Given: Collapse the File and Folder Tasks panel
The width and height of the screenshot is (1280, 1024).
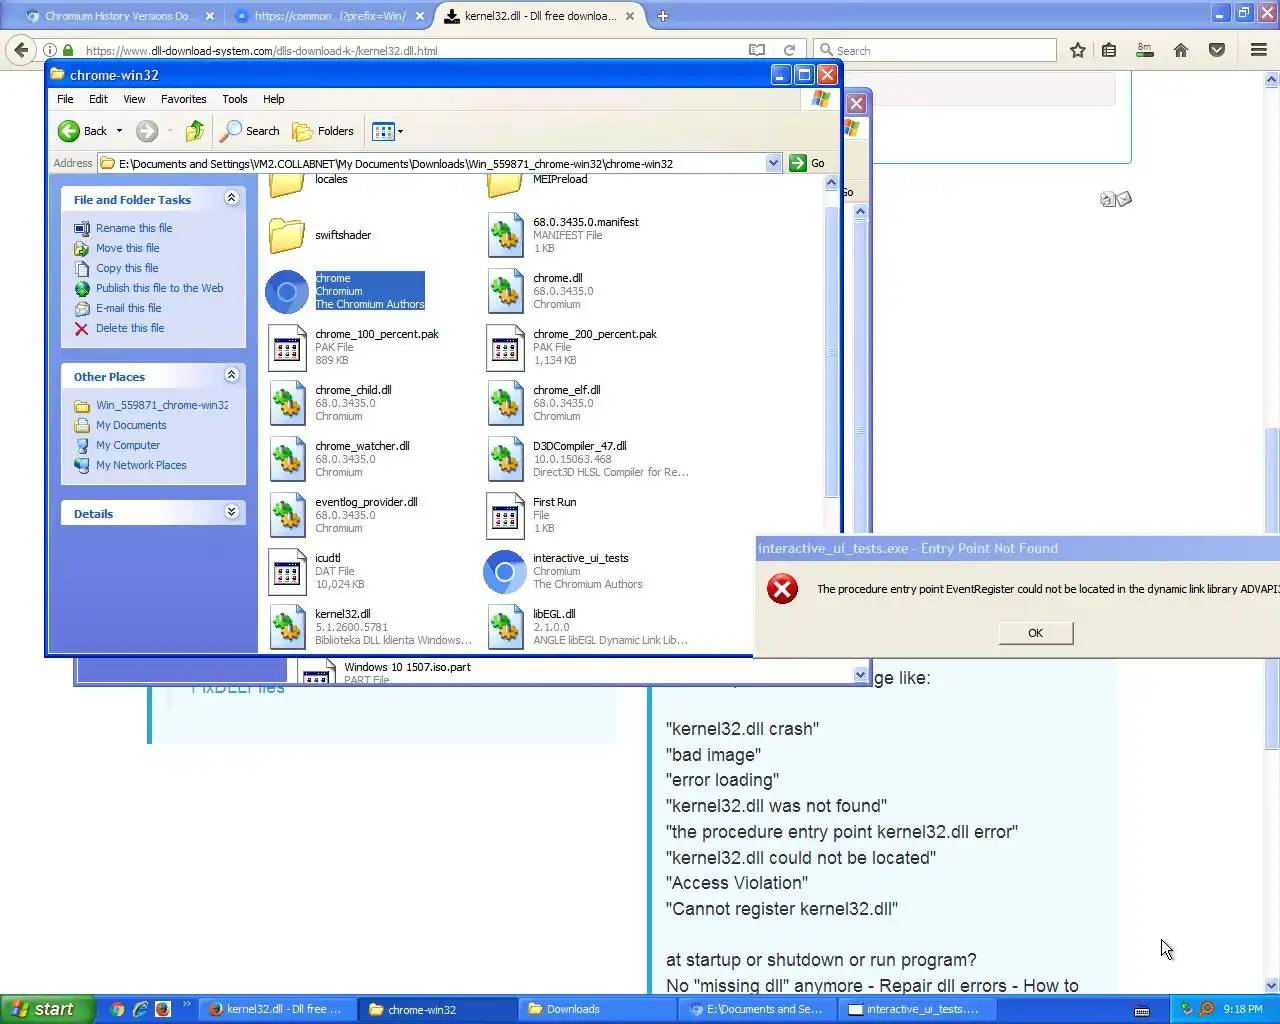Looking at the screenshot, I should click(x=231, y=199).
